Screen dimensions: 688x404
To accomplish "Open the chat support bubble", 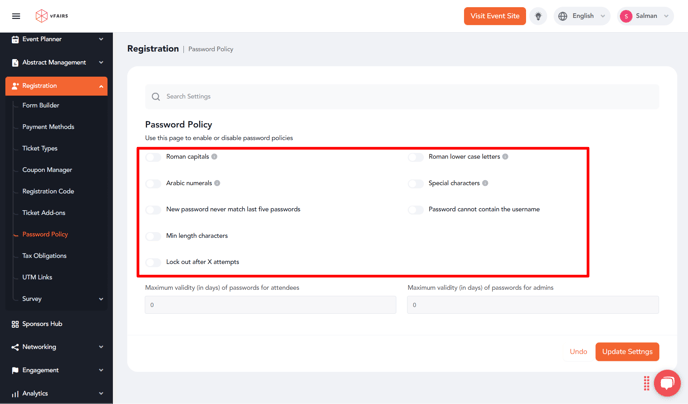I will click(667, 383).
